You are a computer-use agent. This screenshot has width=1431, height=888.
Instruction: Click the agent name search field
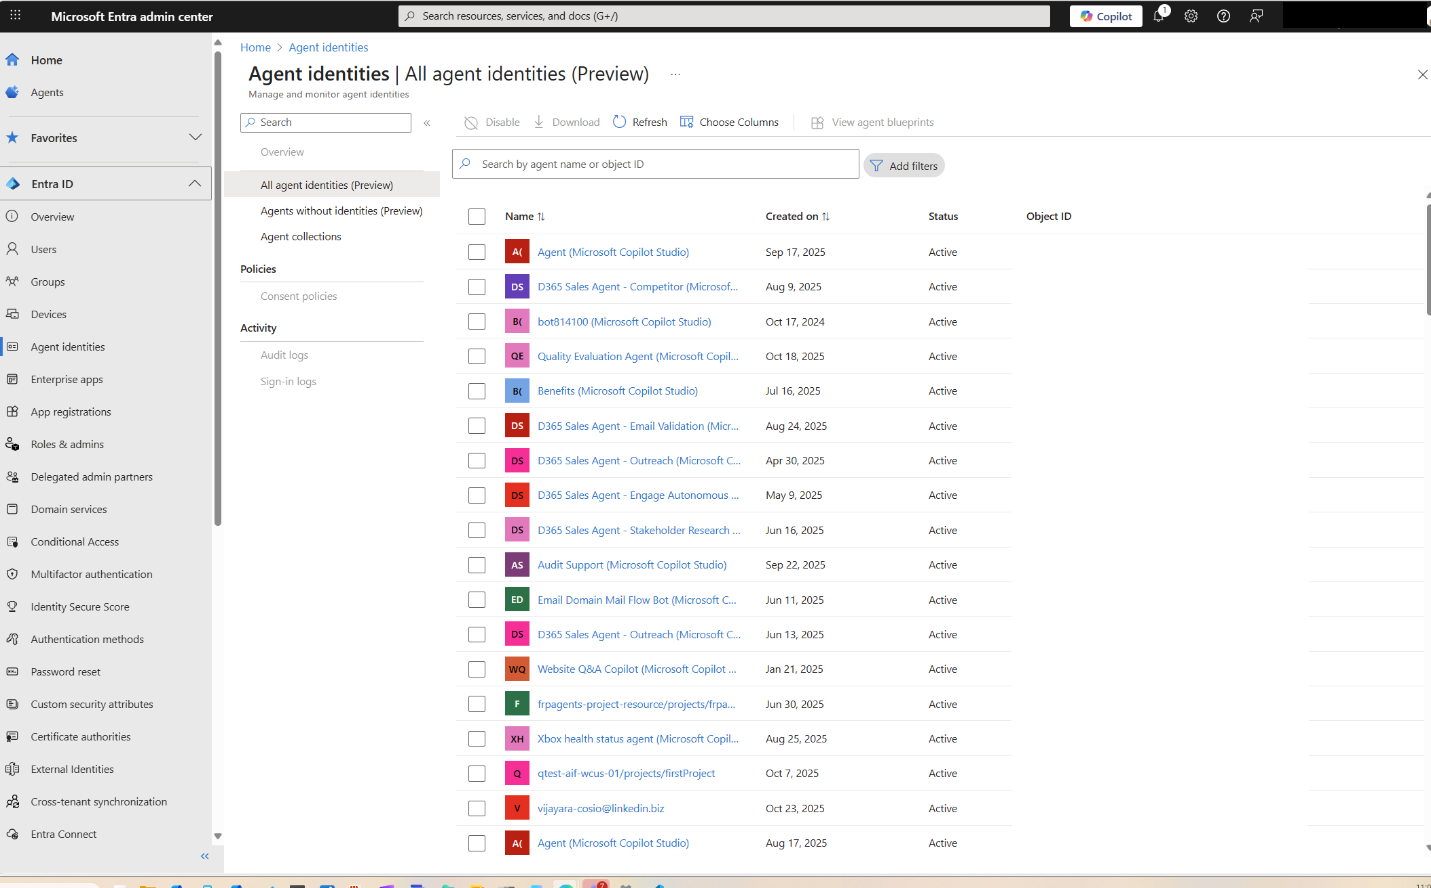tap(655, 164)
